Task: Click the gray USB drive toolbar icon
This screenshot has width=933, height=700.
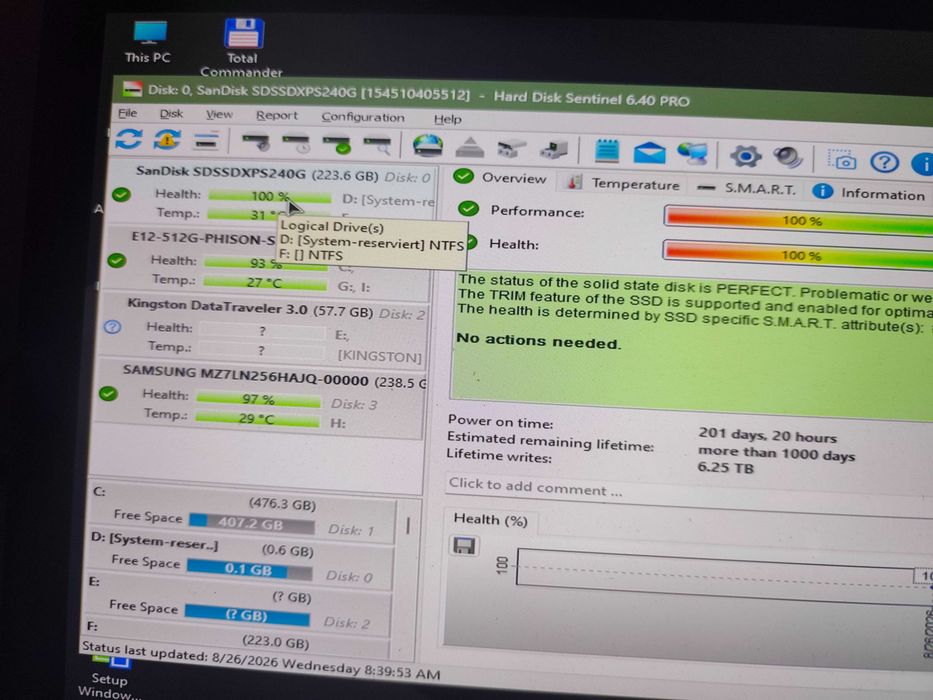Action: (x=511, y=149)
